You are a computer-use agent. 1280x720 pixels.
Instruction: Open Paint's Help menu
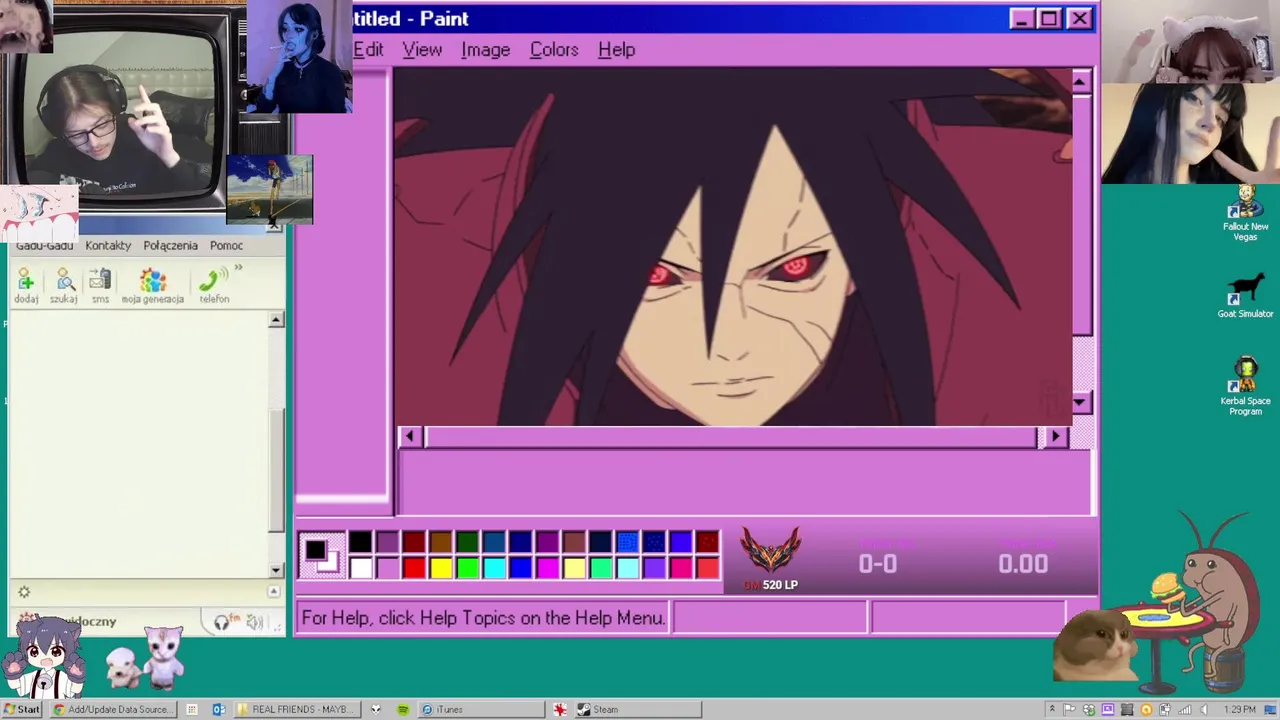tap(616, 49)
